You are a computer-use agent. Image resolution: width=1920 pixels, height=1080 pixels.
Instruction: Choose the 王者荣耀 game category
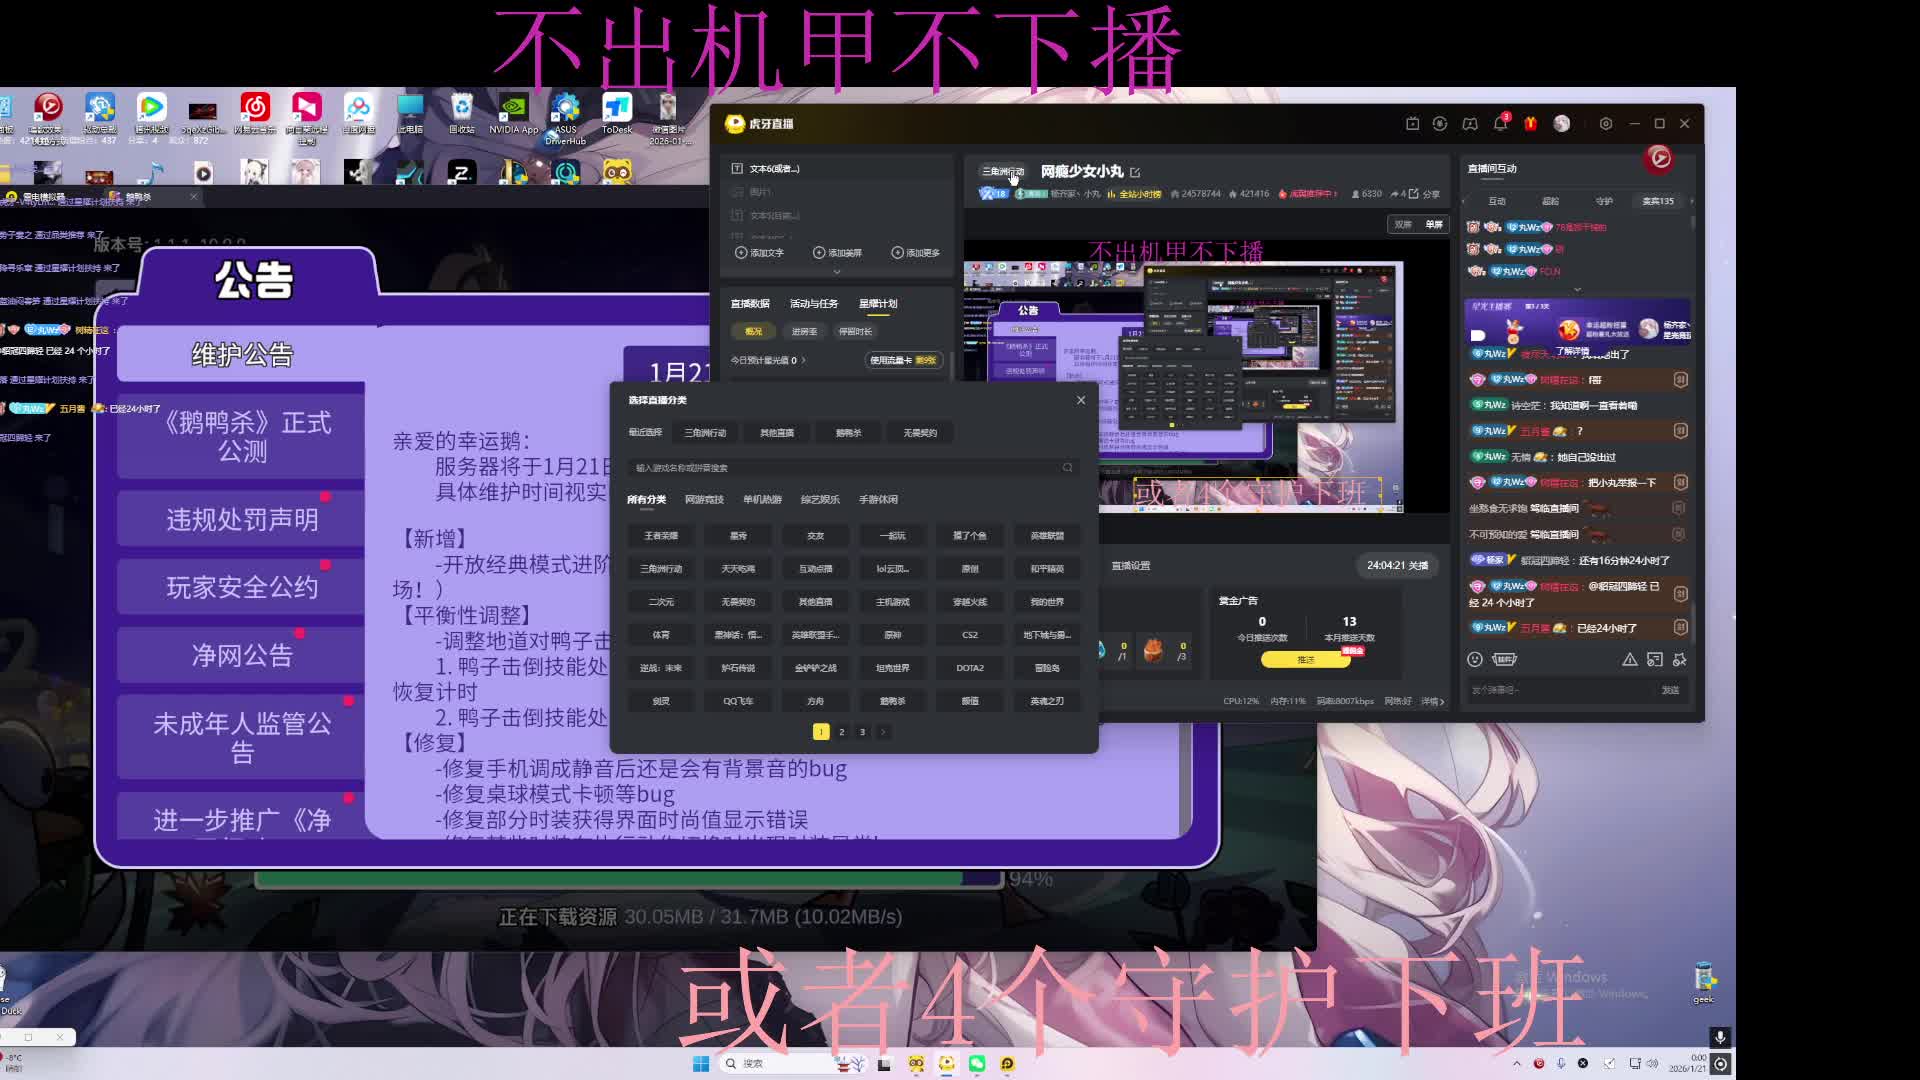(x=660, y=536)
